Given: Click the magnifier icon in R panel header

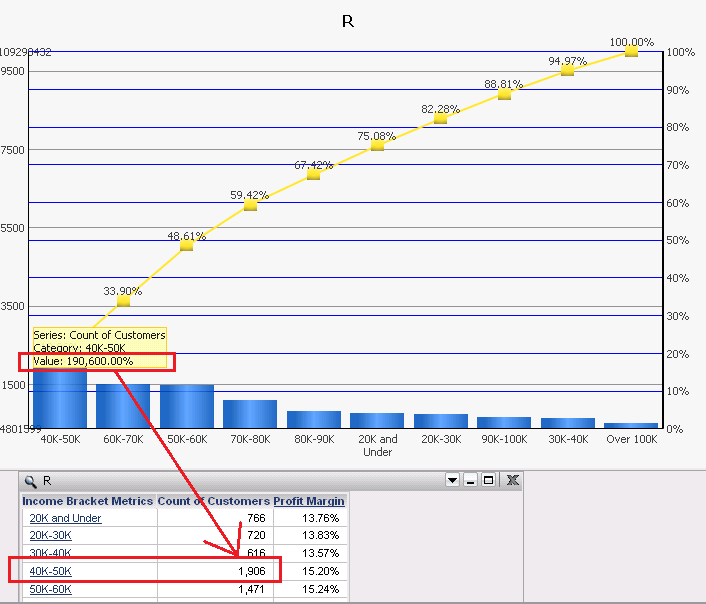Looking at the screenshot, I should 31,481.
